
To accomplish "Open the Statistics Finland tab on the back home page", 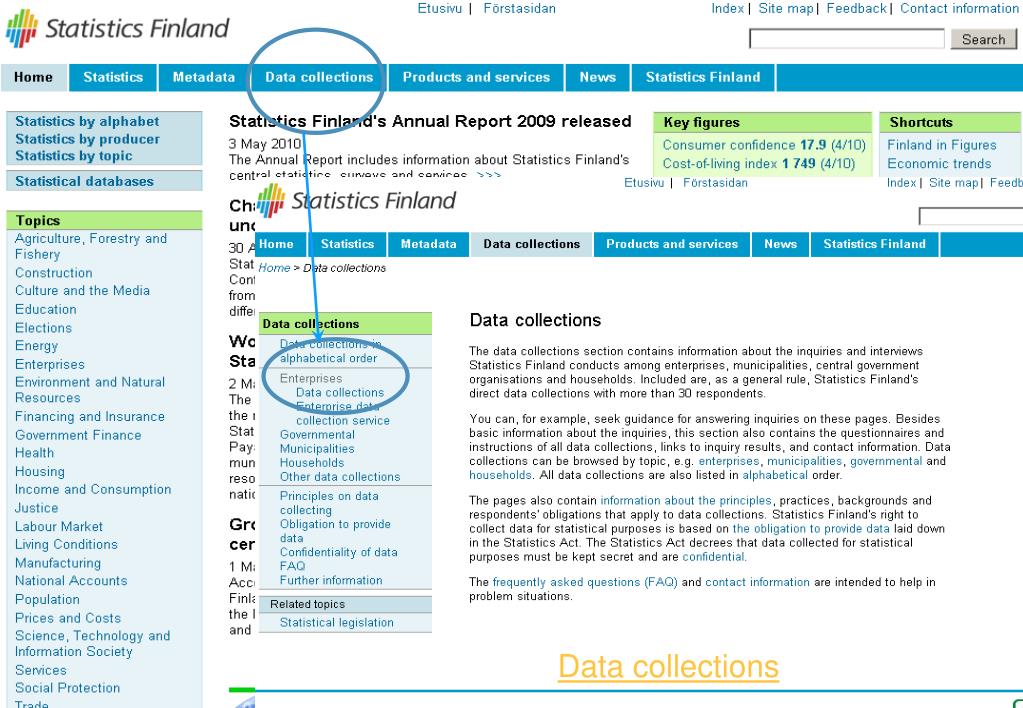I will [703, 77].
